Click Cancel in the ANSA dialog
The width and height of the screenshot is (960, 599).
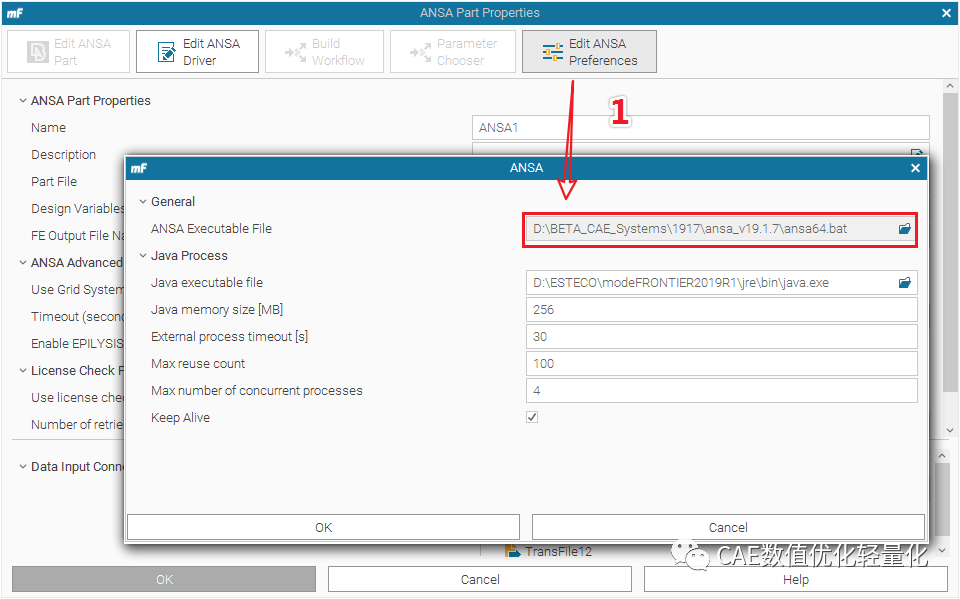click(728, 527)
